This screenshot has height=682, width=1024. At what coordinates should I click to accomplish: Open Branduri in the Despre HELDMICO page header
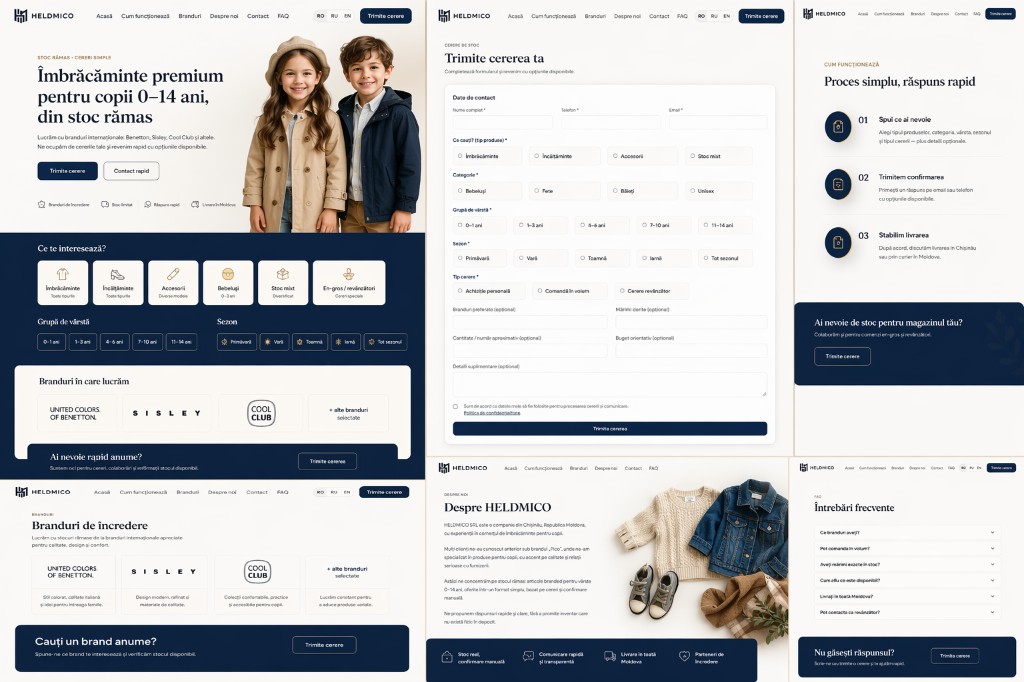[x=578, y=468]
